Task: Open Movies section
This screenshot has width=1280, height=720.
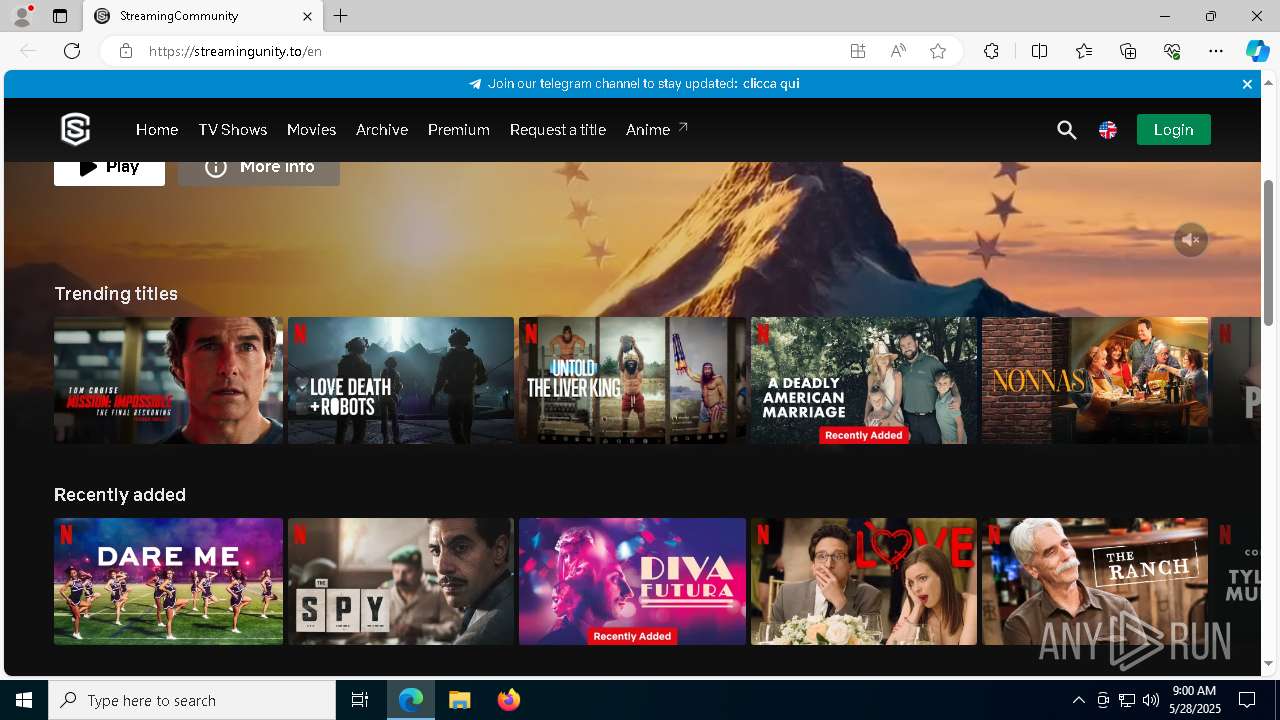Action: click(311, 130)
